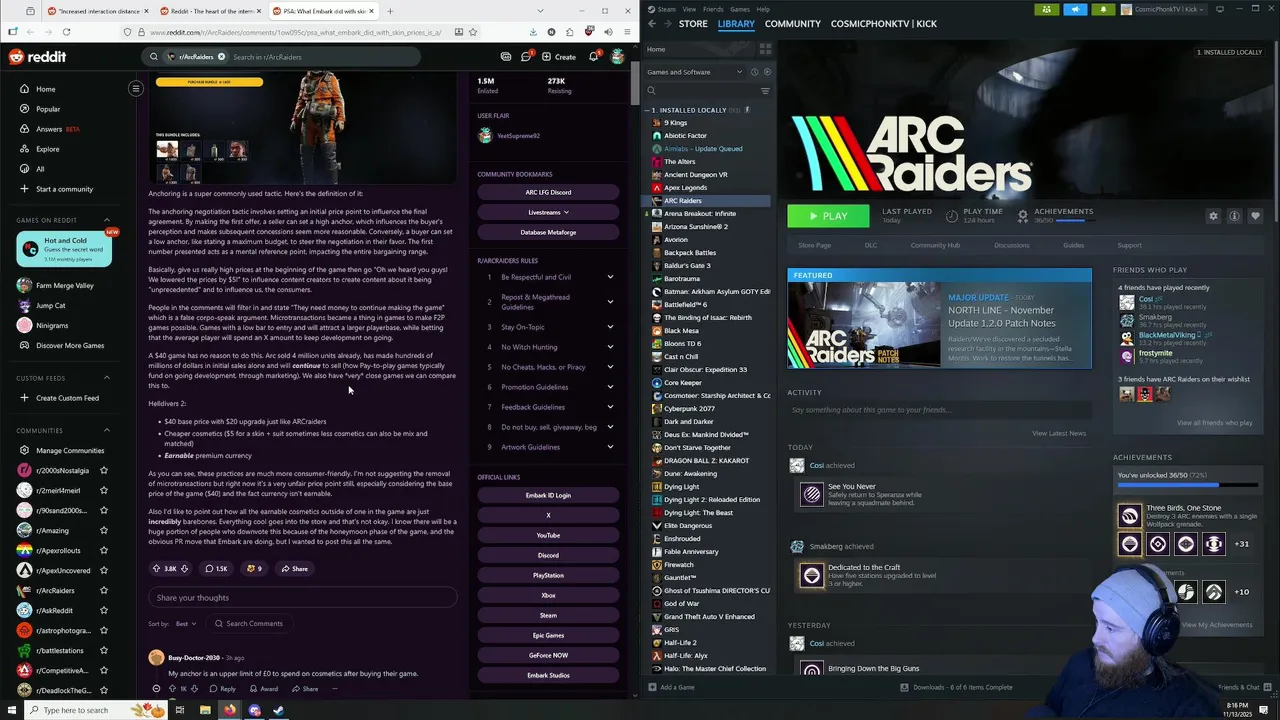
Task: Favorite r/battlestations community star
Action: tap(103, 651)
